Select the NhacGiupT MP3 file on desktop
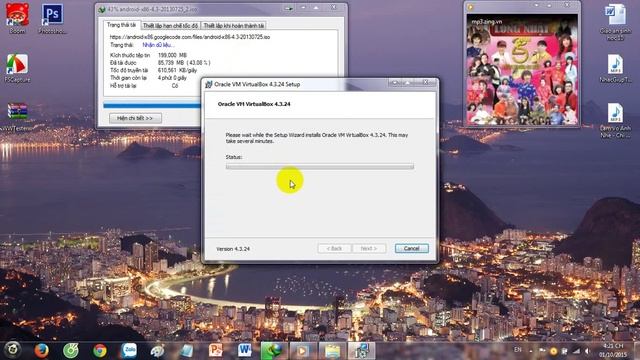This screenshot has height=360, width=640. tap(616, 69)
